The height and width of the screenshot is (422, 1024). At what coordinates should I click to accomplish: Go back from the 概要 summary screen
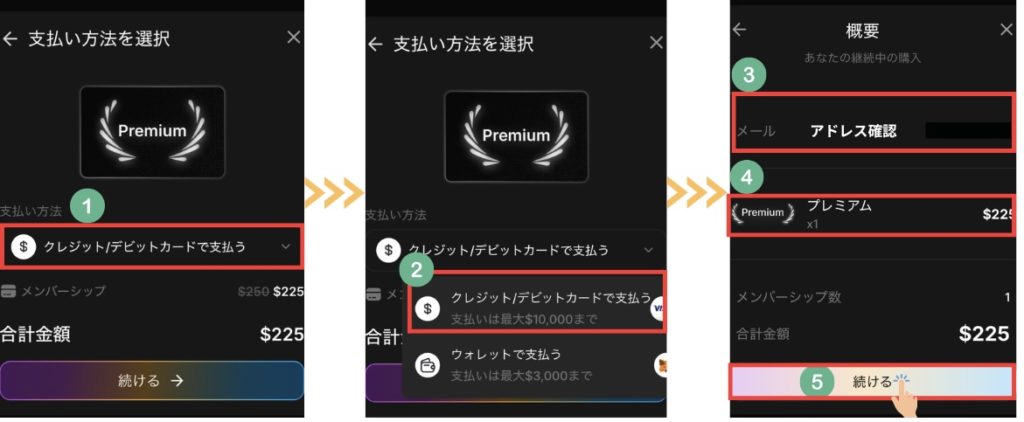739,29
